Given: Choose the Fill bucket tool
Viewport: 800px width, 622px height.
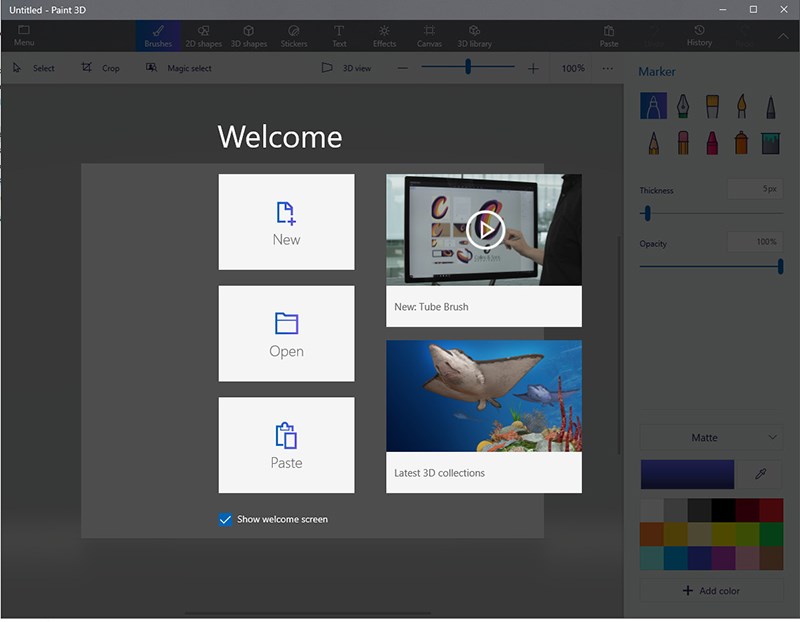Looking at the screenshot, I should pos(770,142).
